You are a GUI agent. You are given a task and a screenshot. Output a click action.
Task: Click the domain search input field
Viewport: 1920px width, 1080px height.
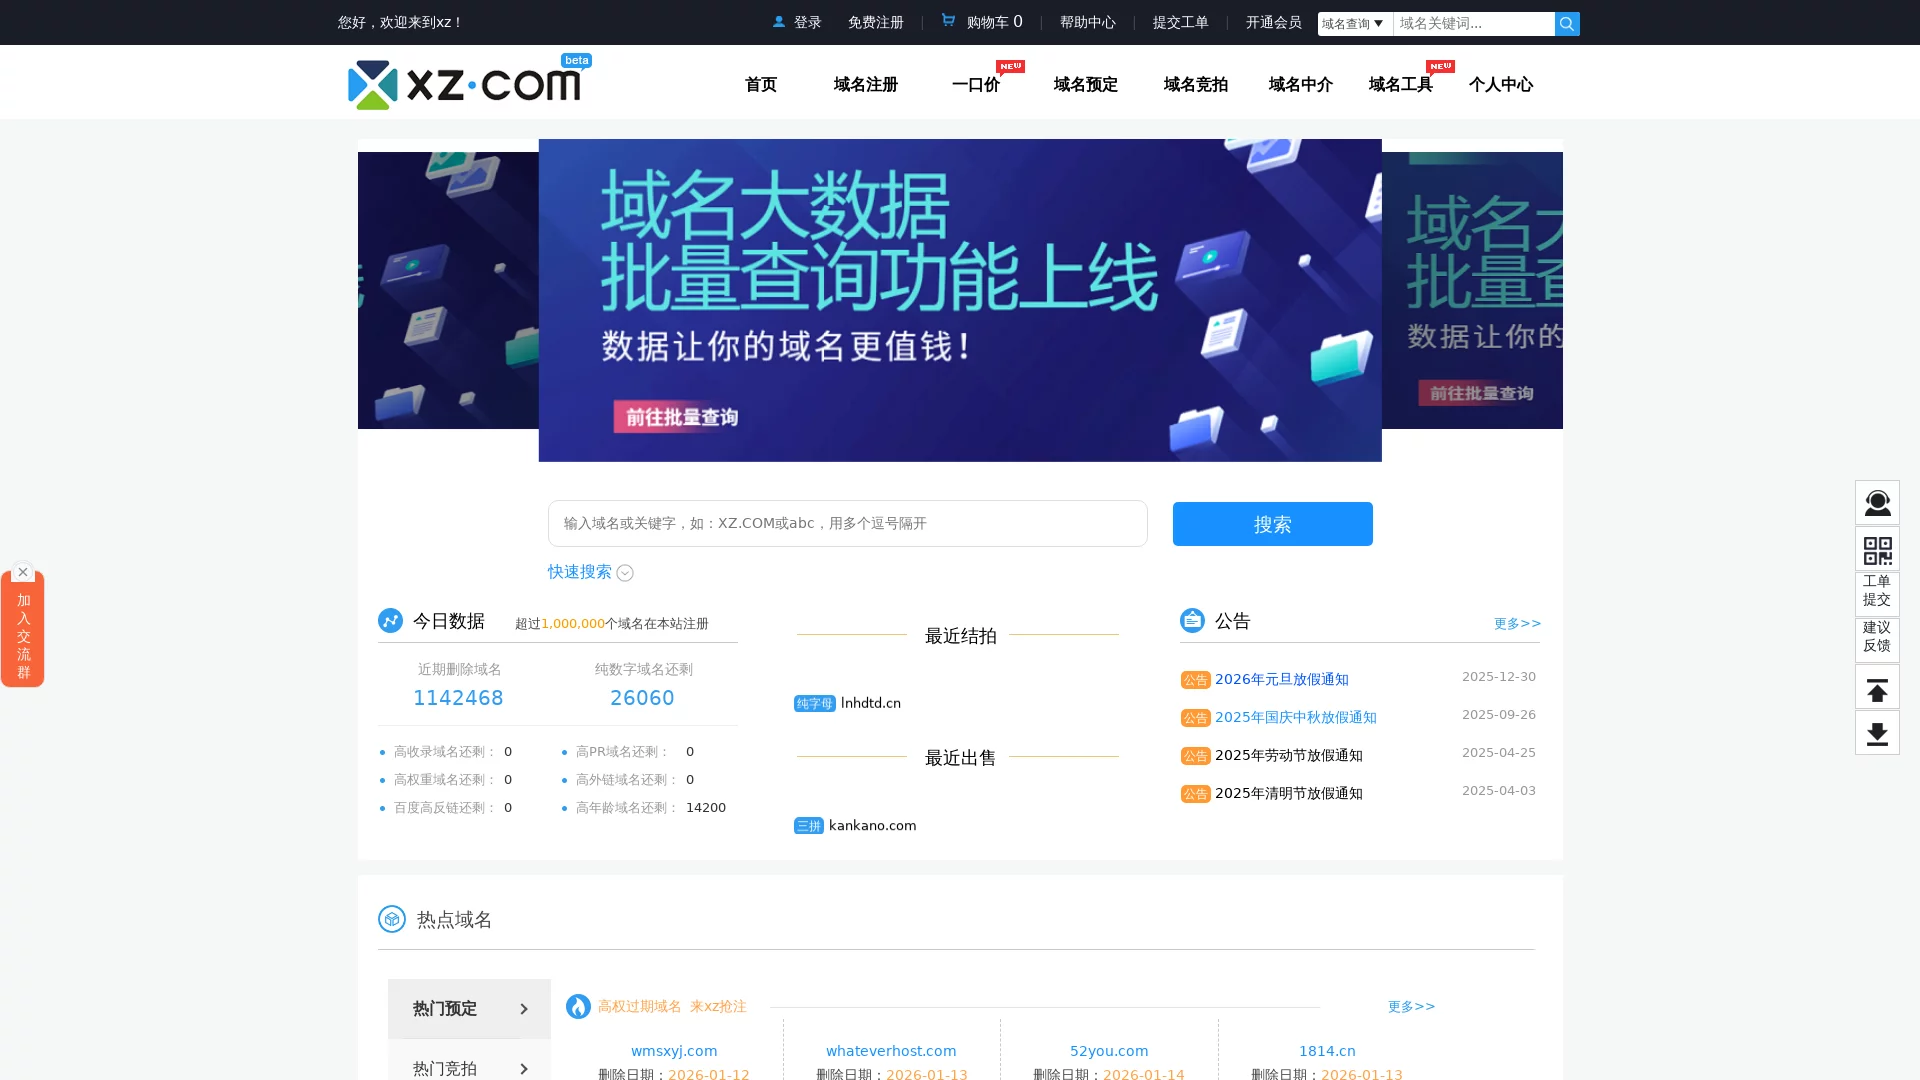[848, 523]
